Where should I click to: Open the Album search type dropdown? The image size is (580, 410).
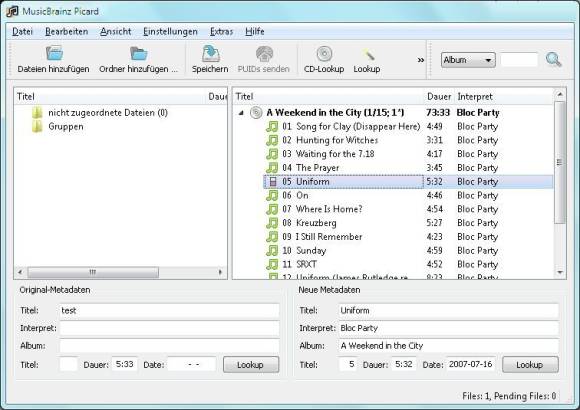point(468,60)
